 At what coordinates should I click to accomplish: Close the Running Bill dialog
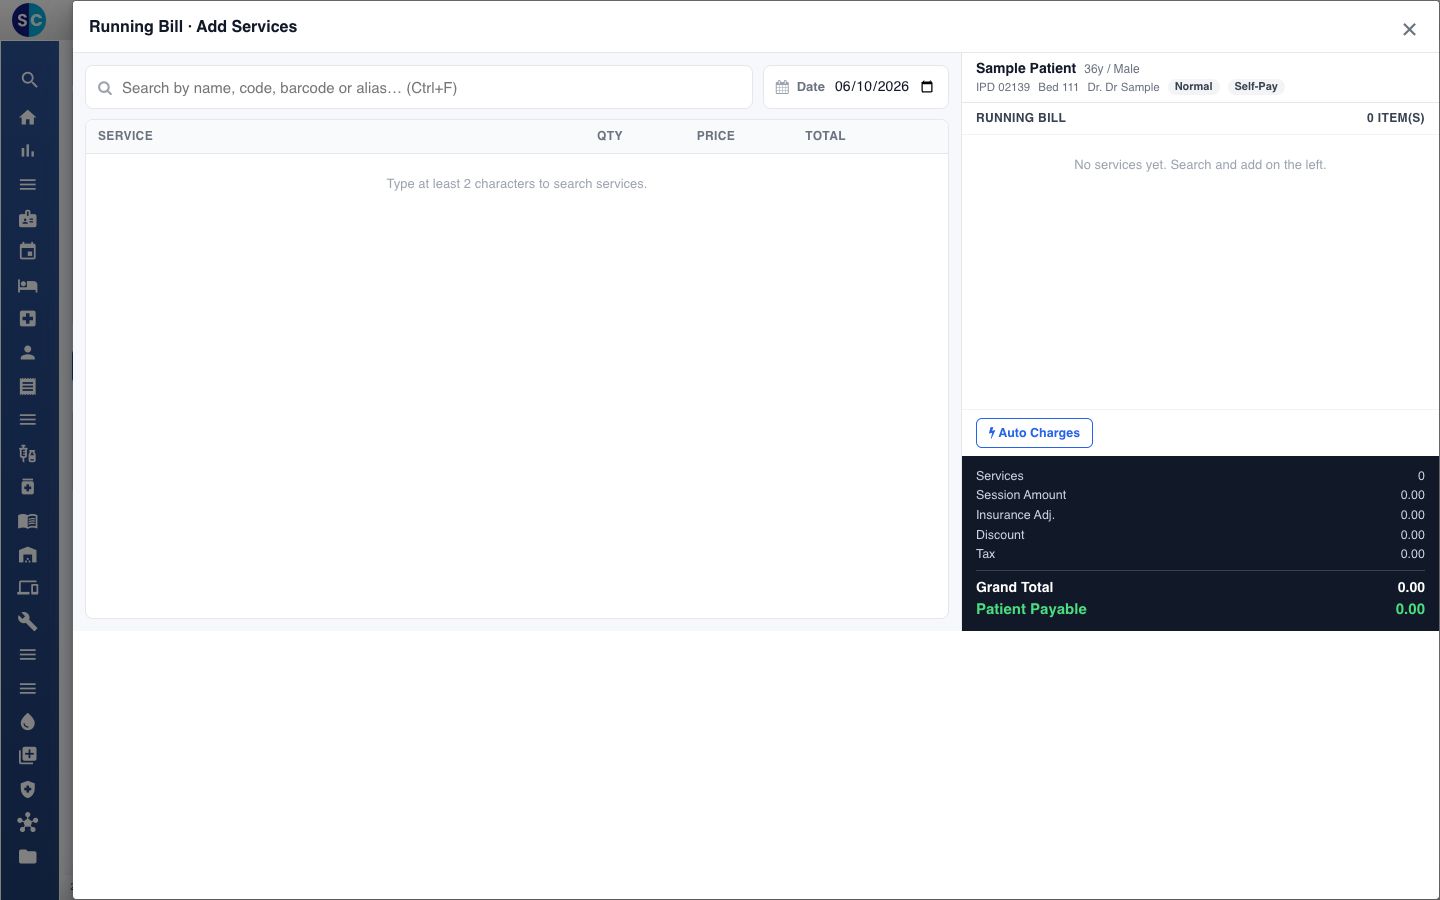1409,29
